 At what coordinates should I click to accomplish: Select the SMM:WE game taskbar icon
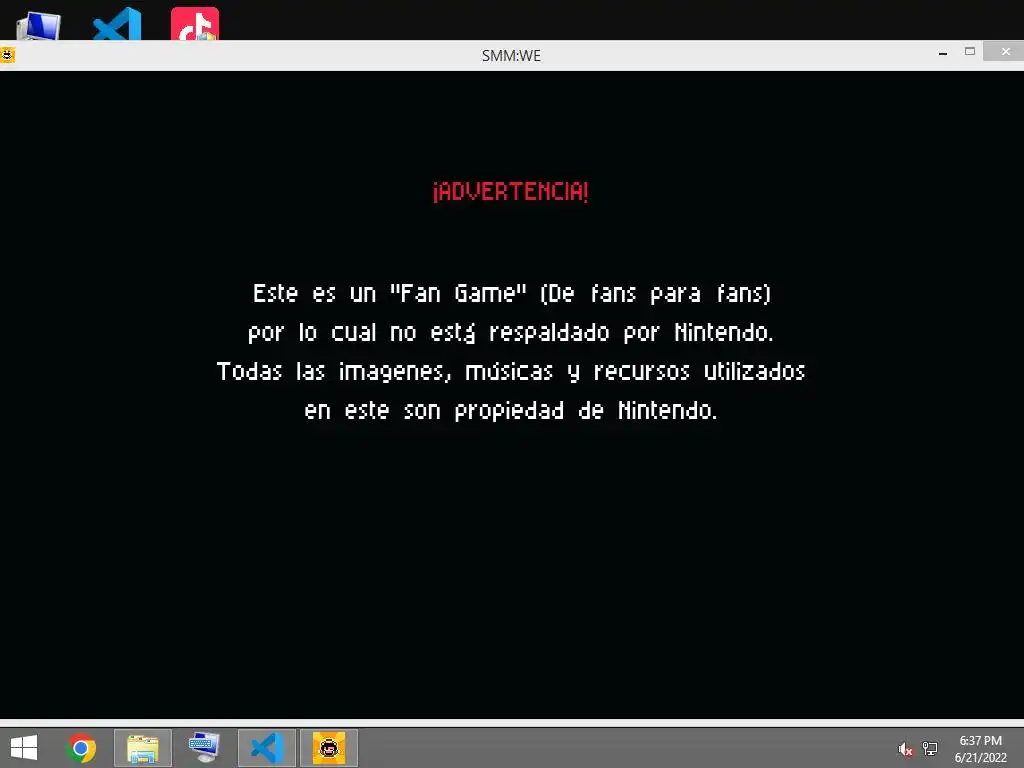point(328,748)
